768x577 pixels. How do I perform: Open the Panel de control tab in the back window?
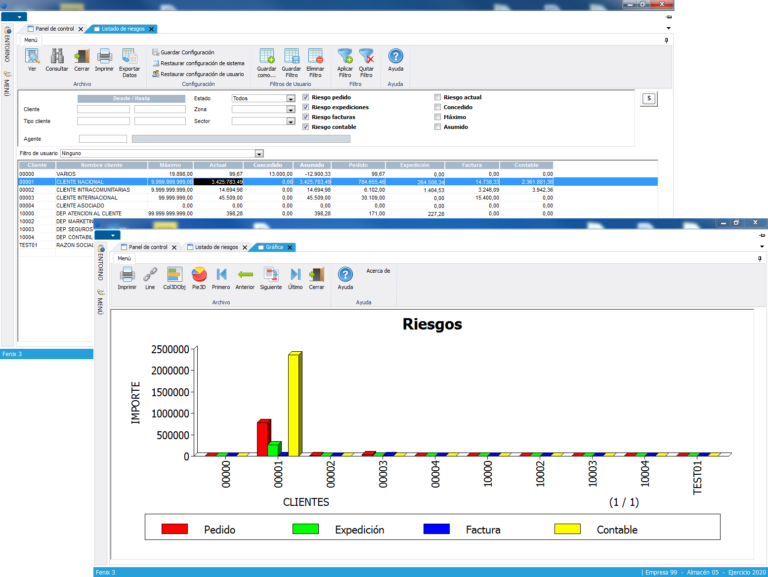tap(56, 29)
